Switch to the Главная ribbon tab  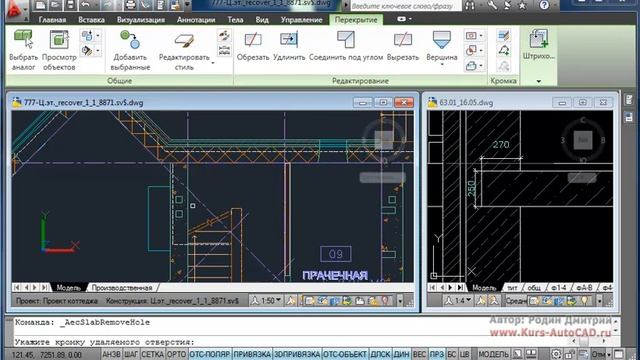(x=52, y=20)
